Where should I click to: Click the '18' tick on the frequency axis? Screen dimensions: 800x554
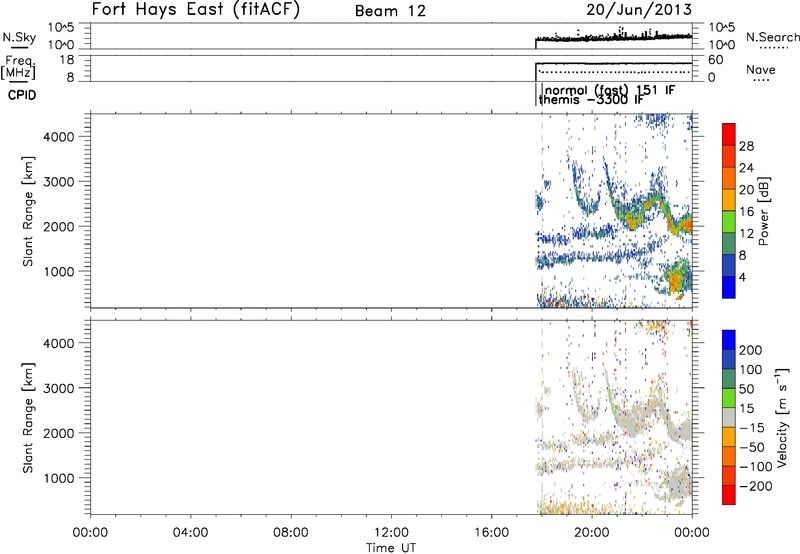tap(67, 60)
